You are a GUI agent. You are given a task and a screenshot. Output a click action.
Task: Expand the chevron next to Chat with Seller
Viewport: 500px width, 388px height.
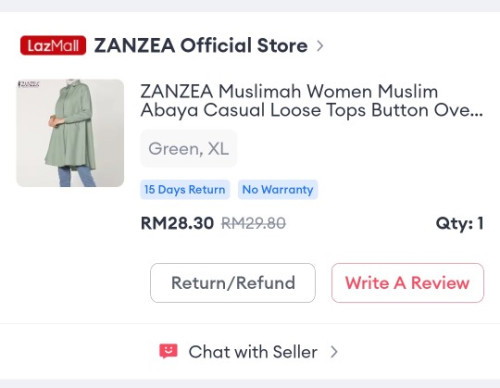click(x=334, y=352)
